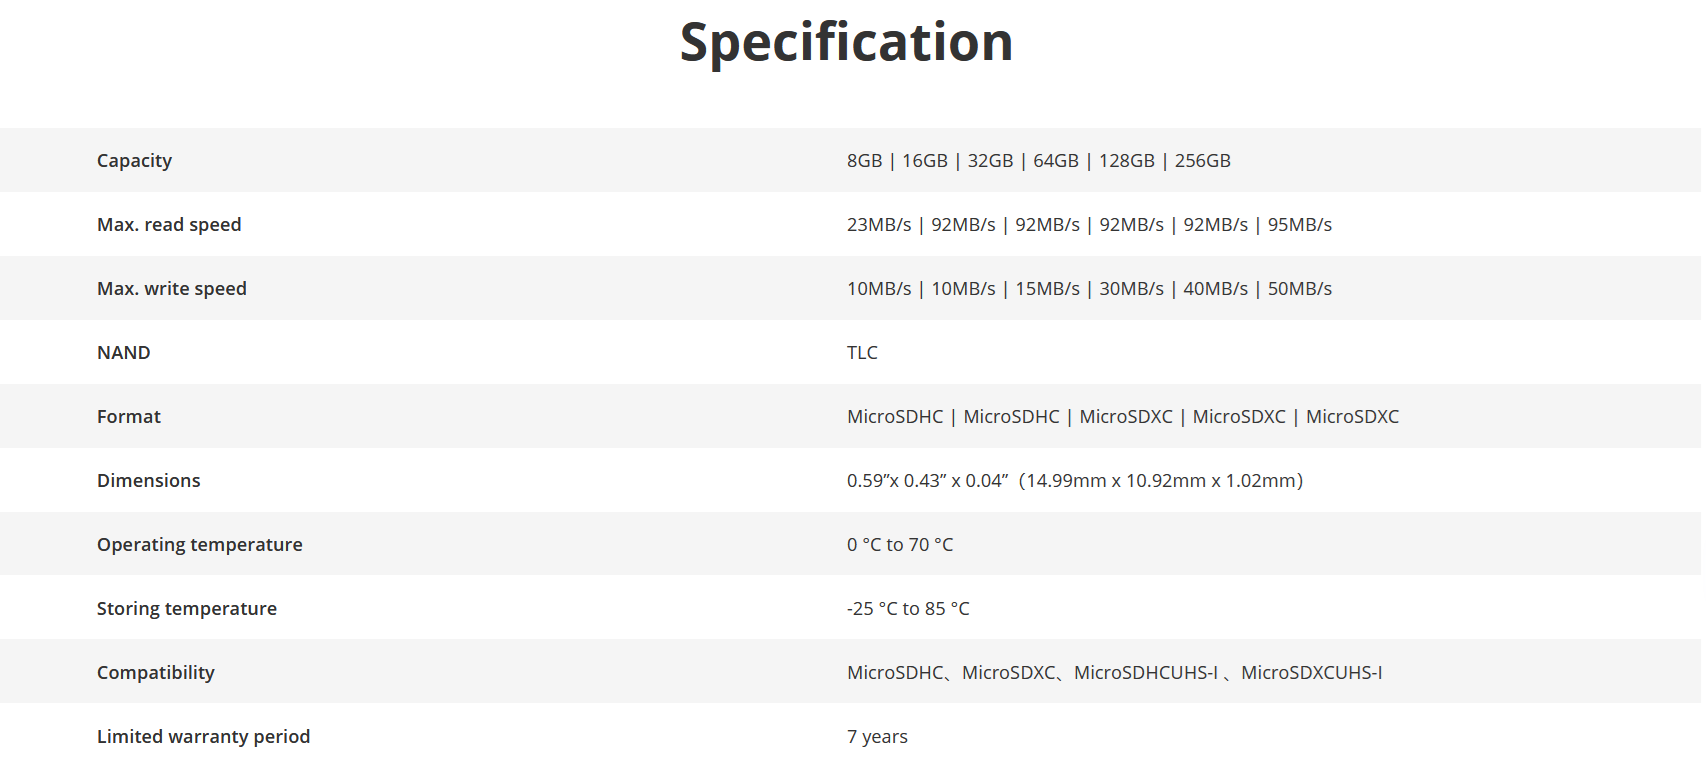The width and height of the screenshot is (1706, 760).
Task: Click the Capacity row label
Action: [x=134, y=161]
